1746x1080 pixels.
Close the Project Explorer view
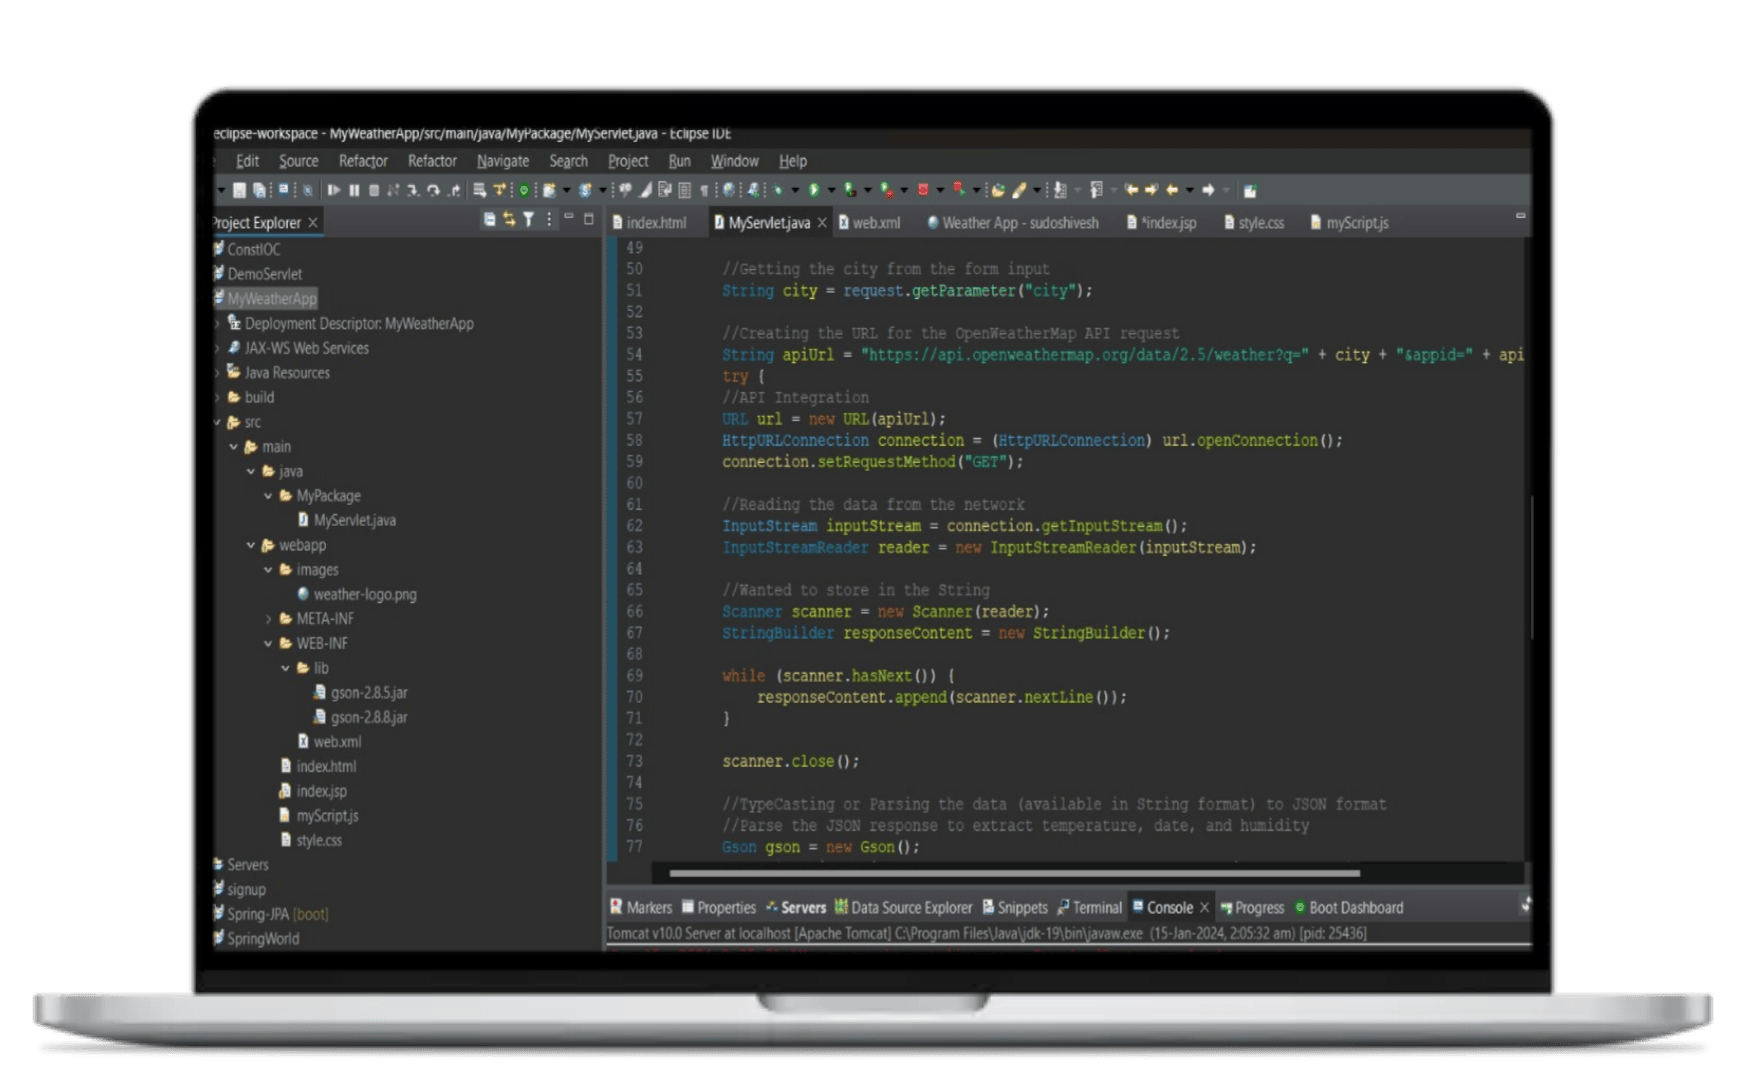coord(313,223)
